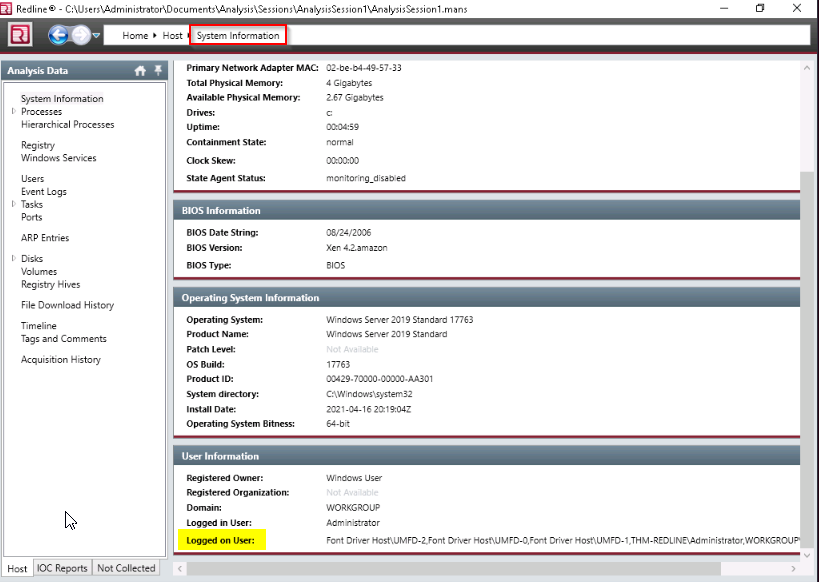Switch to the Host tab

pyautogui.click(x=17, y=568)
